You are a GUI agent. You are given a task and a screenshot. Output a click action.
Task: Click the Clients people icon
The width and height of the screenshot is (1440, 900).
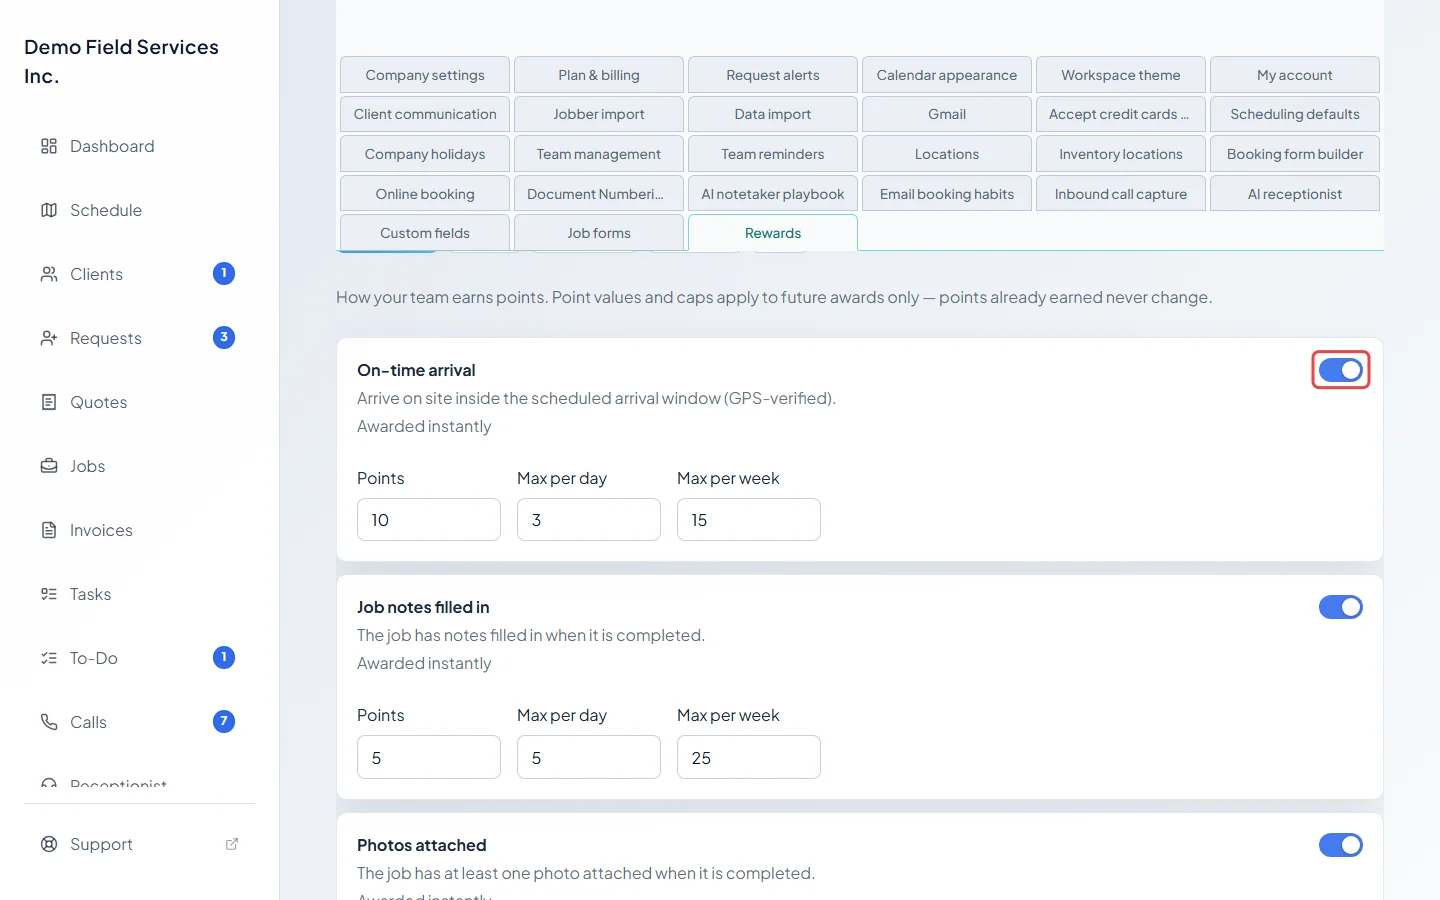[49, 274]
